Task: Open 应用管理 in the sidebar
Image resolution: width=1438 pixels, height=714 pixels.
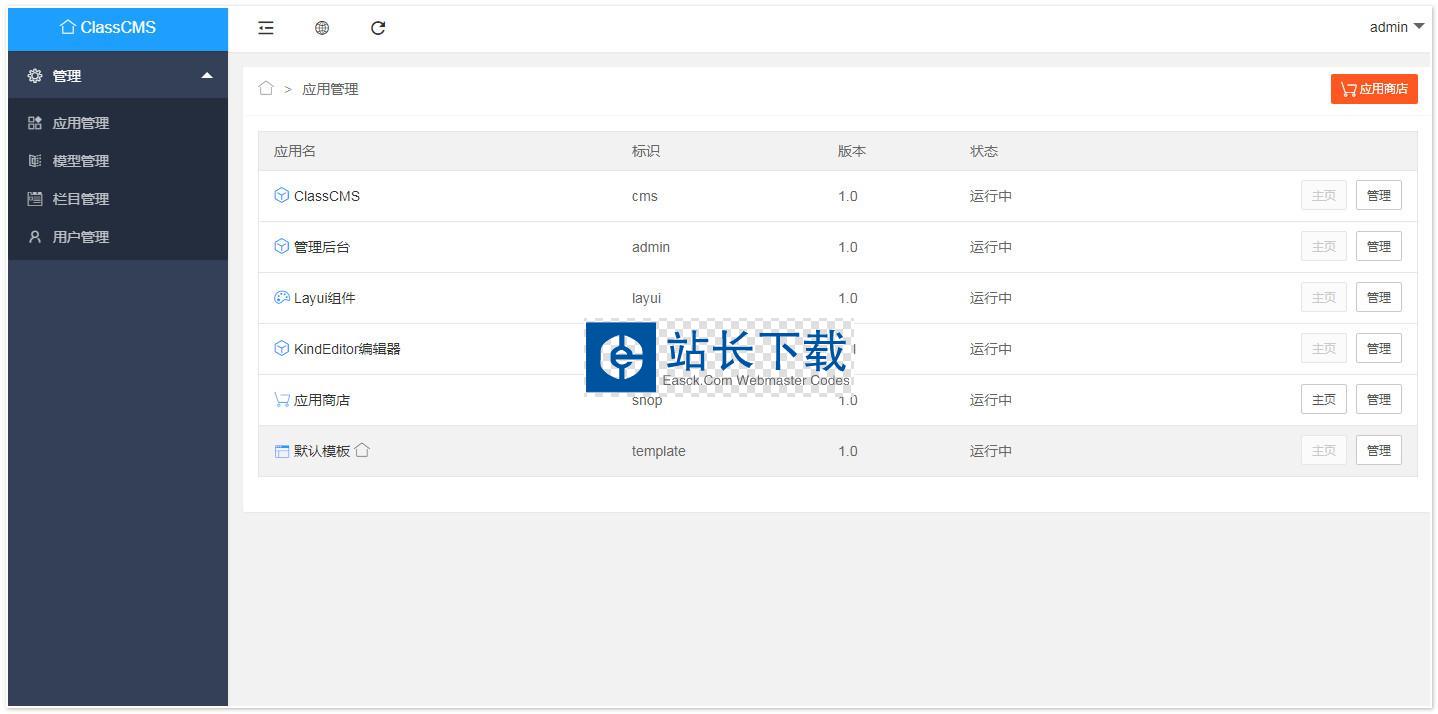Action: tap(81, 123)
